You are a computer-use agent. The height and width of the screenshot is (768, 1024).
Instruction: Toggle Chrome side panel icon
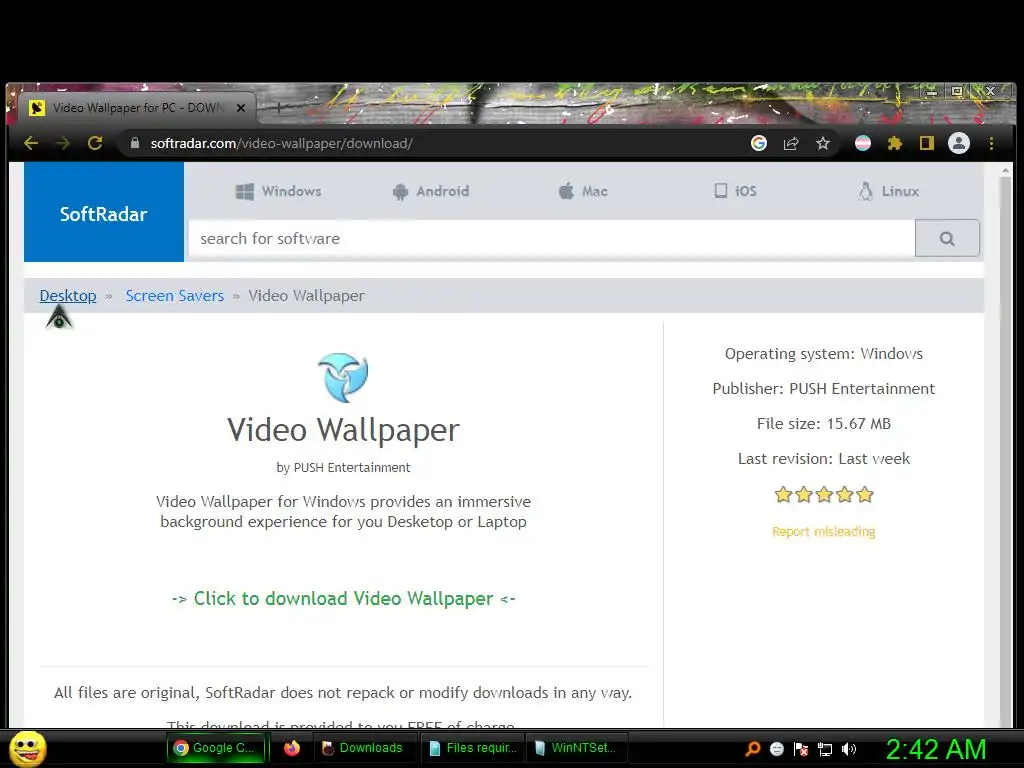[x=927, y=143]
